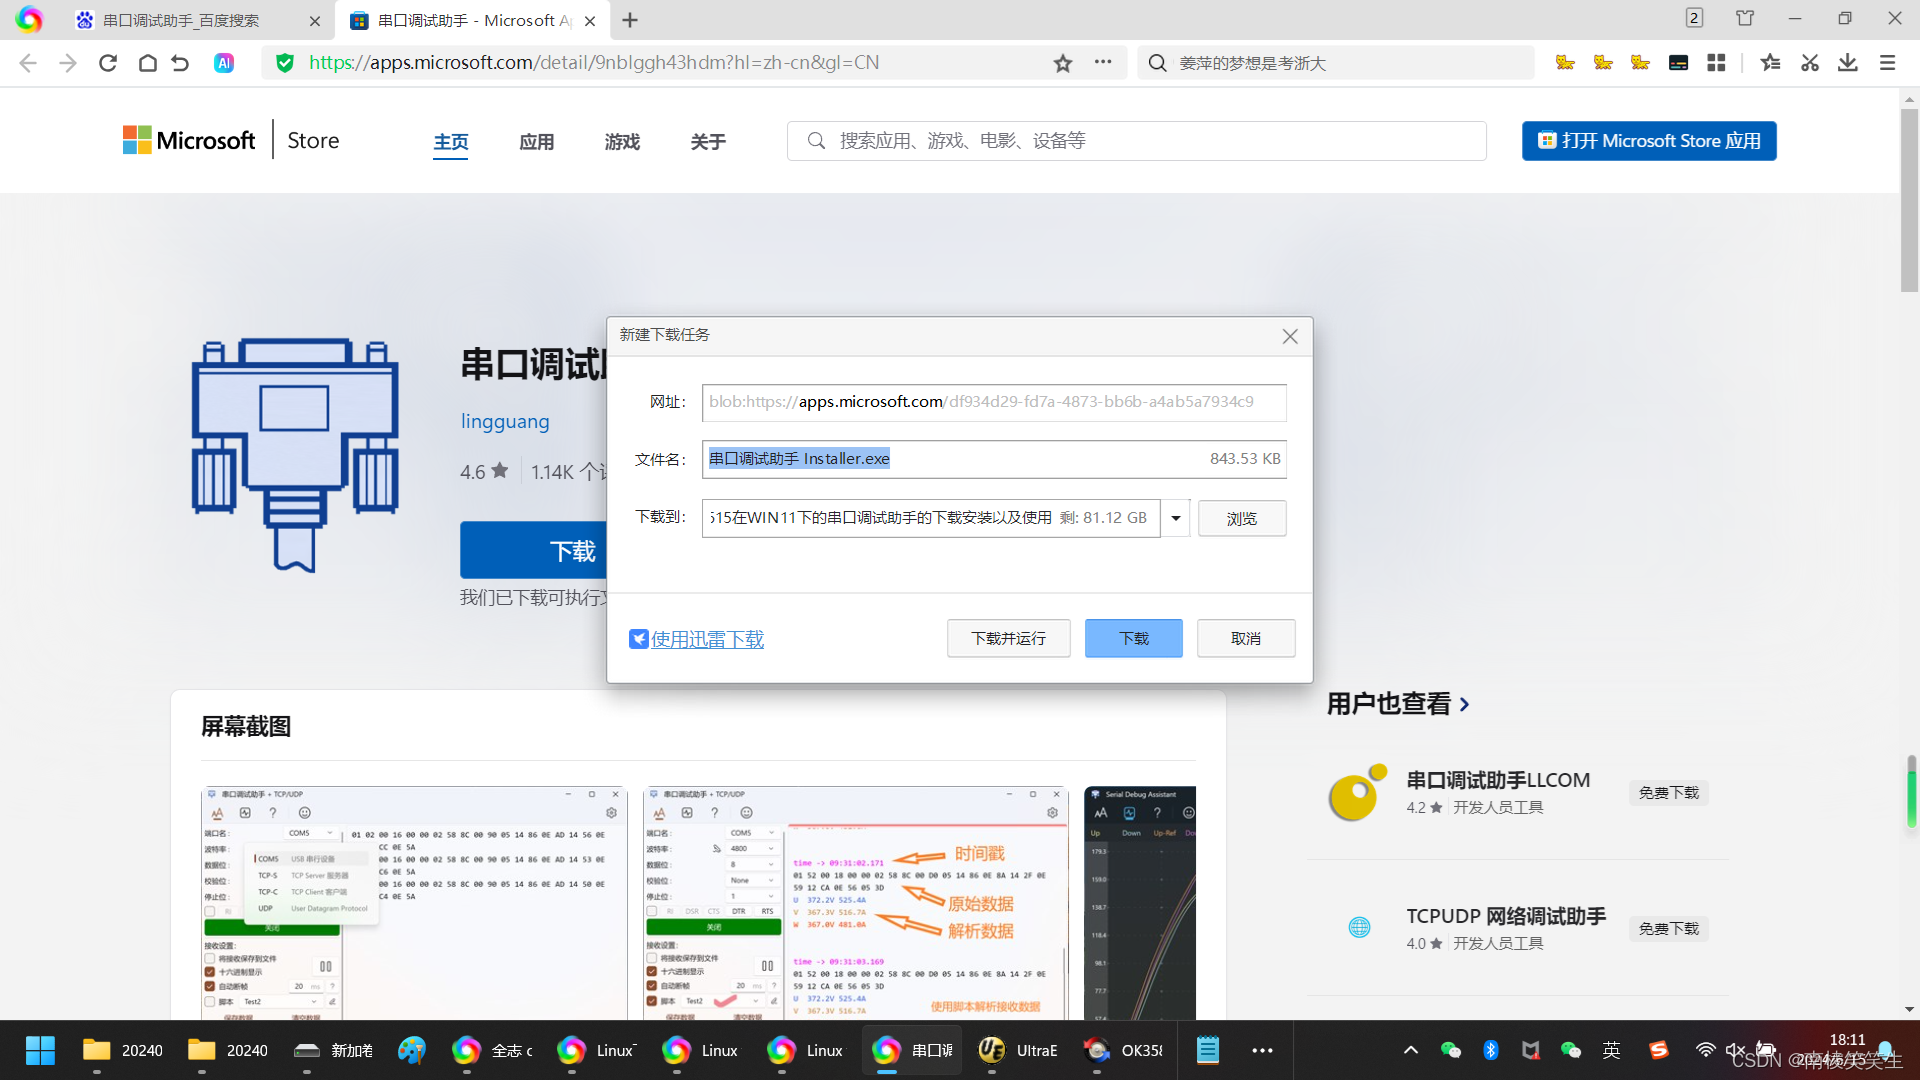
Task: Reload the current page
Action: 108,63
